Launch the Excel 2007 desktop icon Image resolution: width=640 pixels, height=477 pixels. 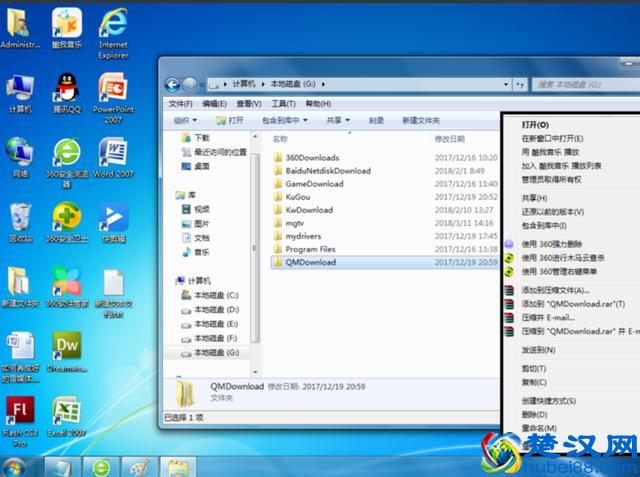pos(67,411)
